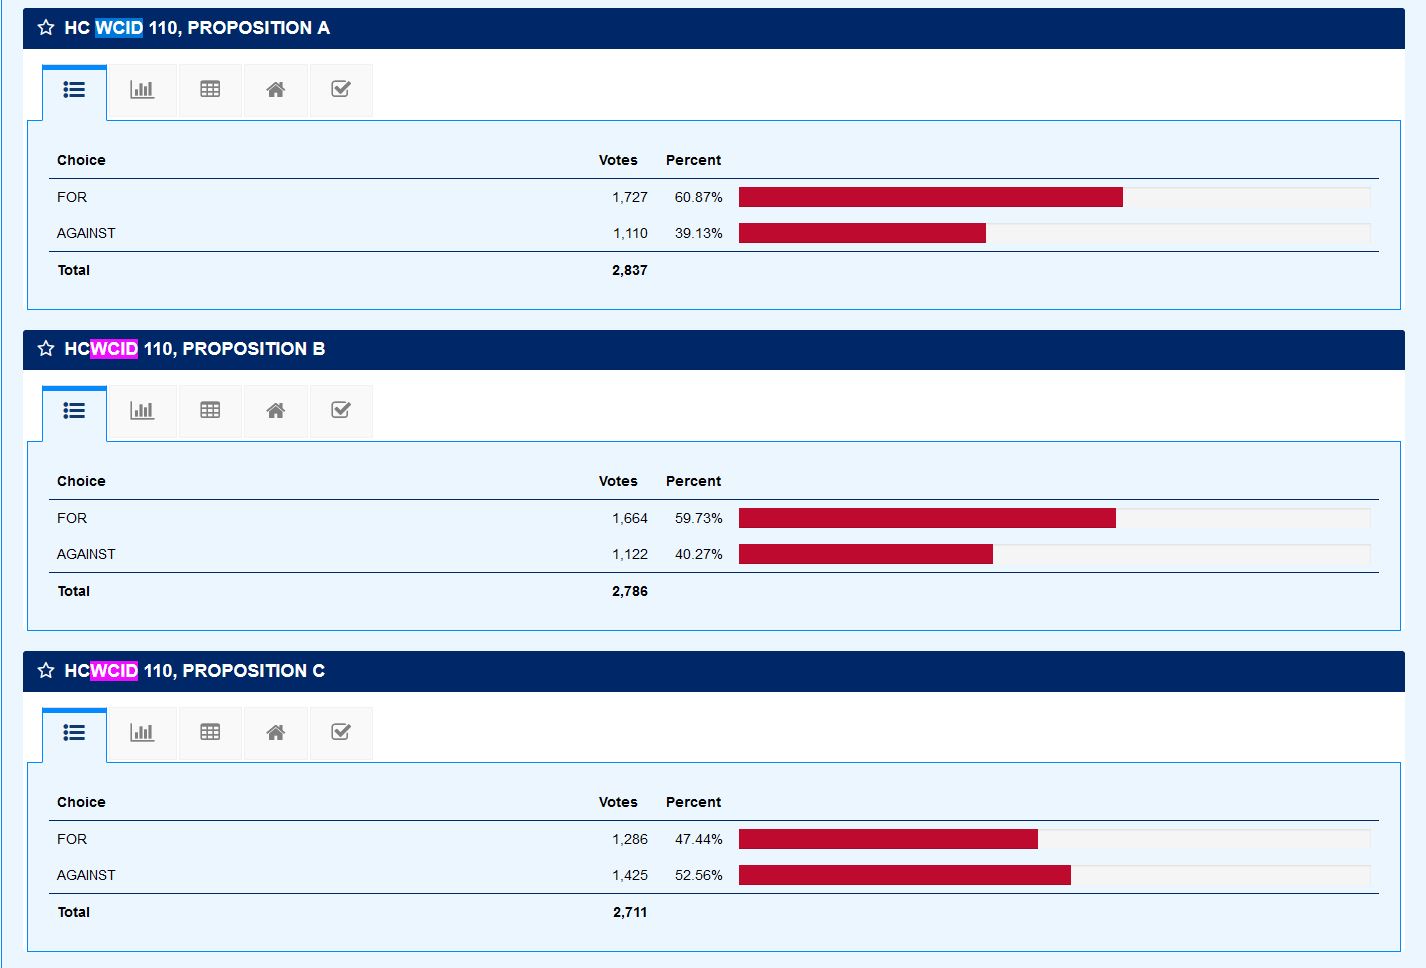
Task: Switch Proposition B to bar chart view
Action: coord(142,411)
